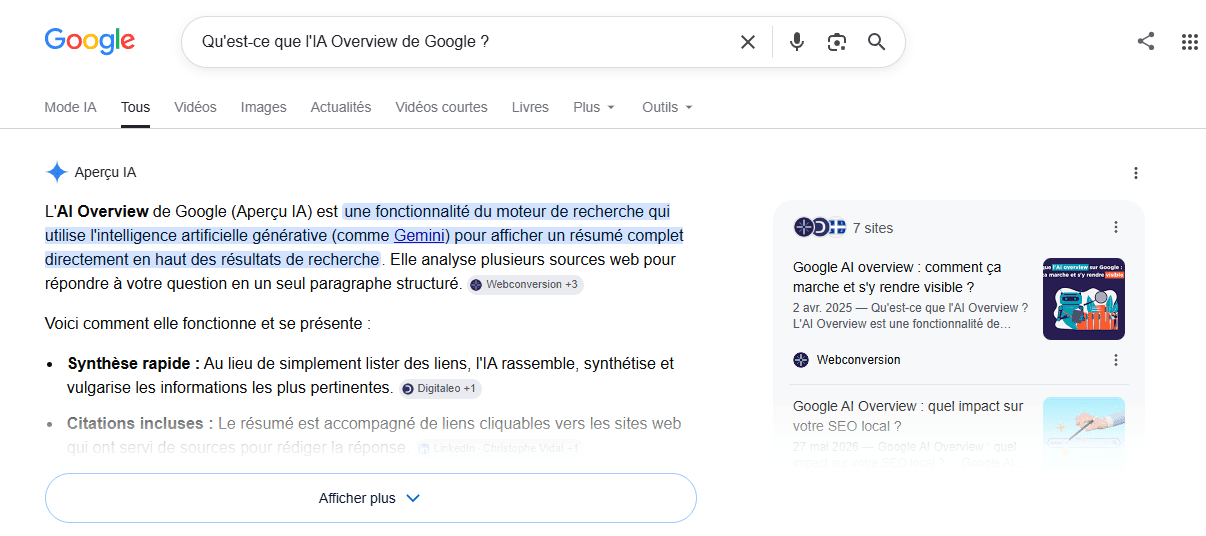
Task: Click the share icon in header
Action: pos(1146,41)
